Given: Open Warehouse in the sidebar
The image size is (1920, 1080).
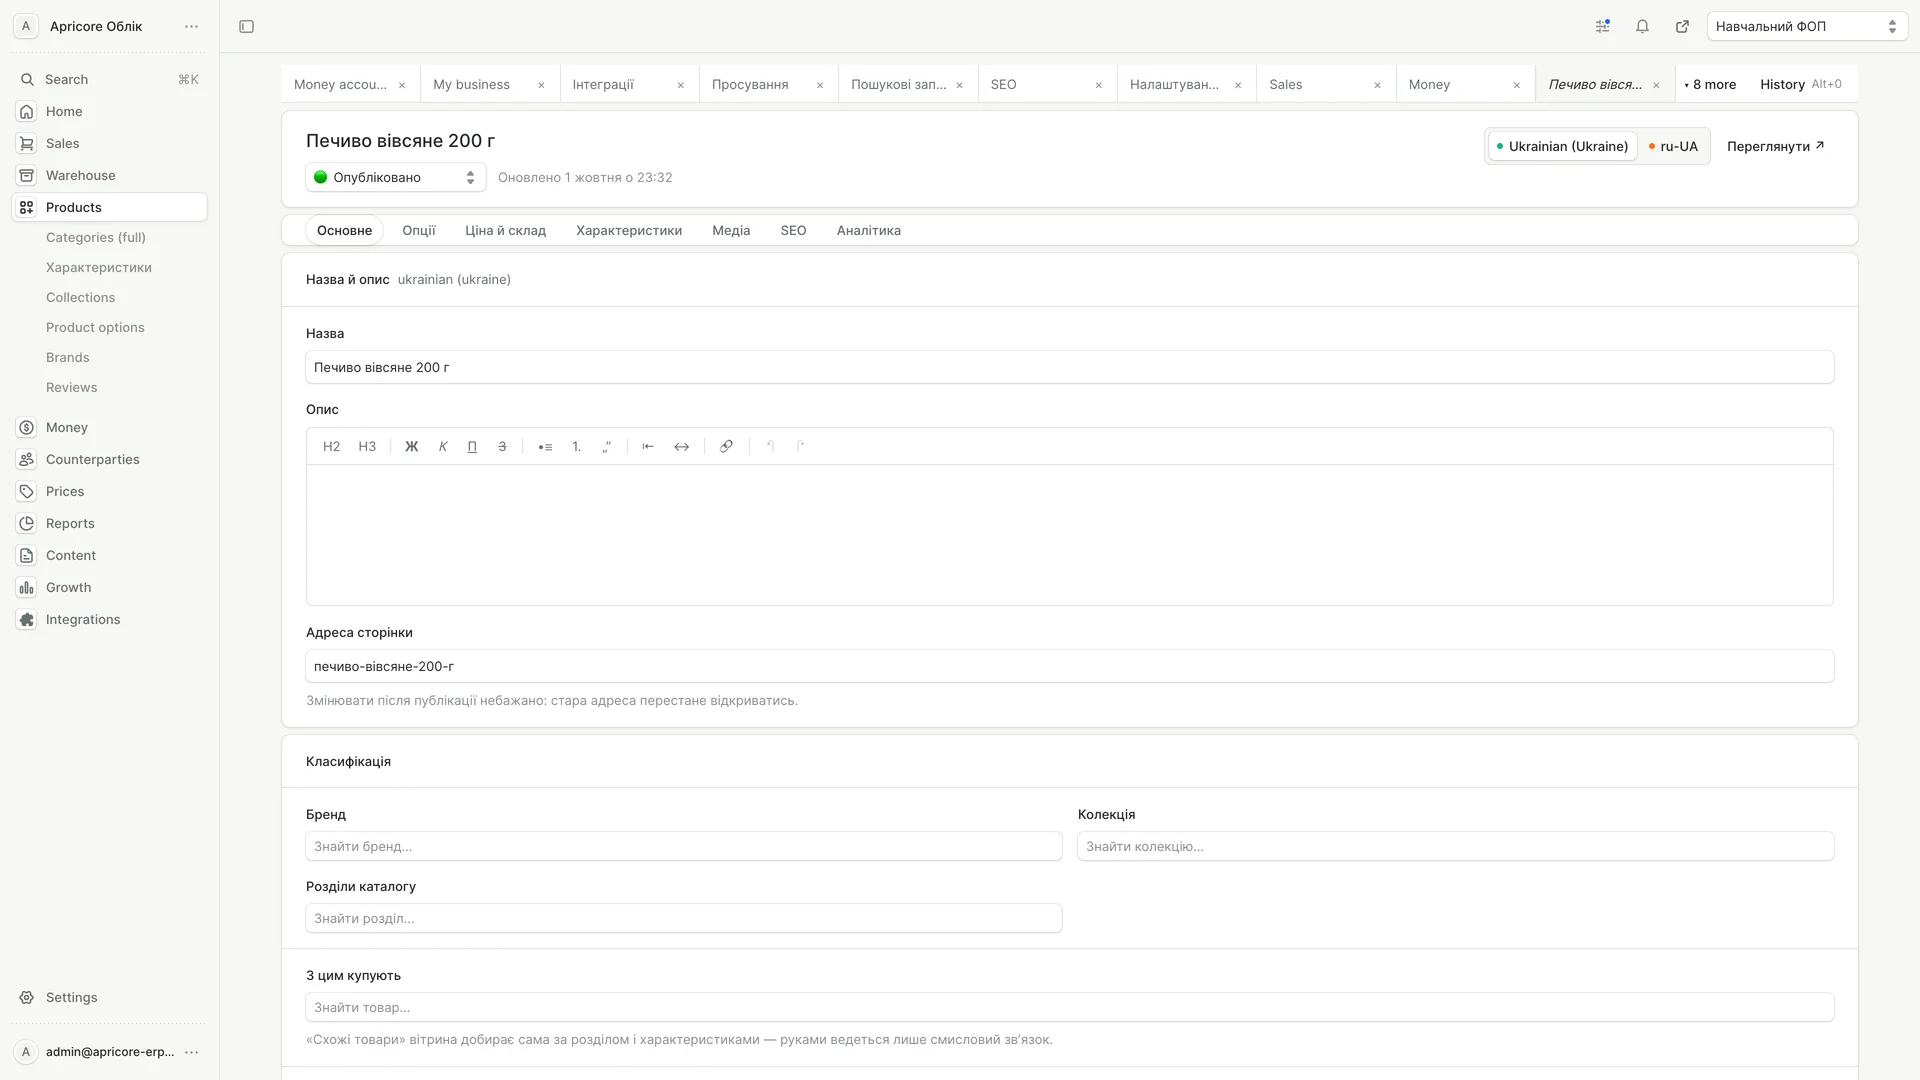Looking at the screenshot, I should [x=110, y=175].
